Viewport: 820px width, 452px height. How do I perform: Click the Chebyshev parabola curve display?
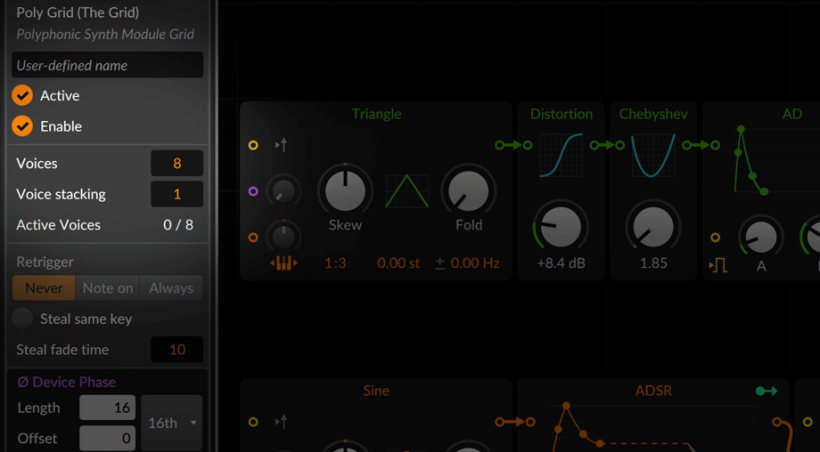tap(653, 155)
